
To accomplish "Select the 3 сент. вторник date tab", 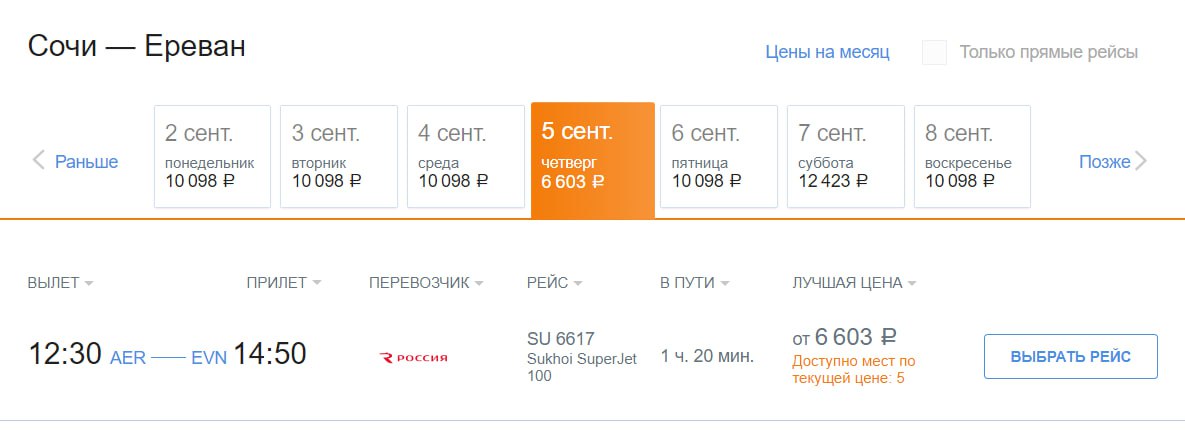I will [x=338, y=157].
